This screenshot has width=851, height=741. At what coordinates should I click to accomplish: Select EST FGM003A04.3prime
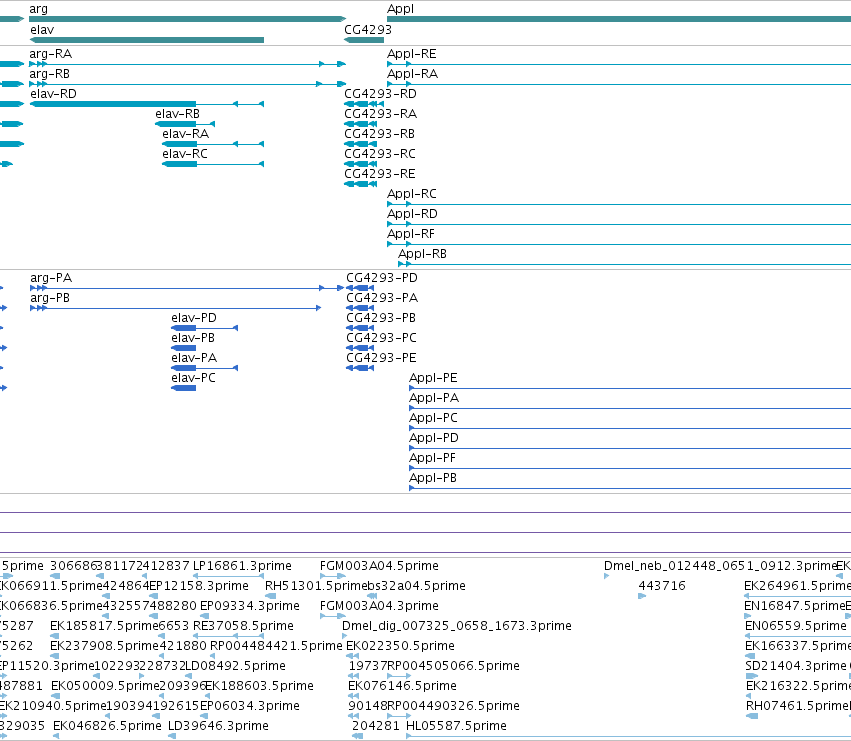point(379,606)
